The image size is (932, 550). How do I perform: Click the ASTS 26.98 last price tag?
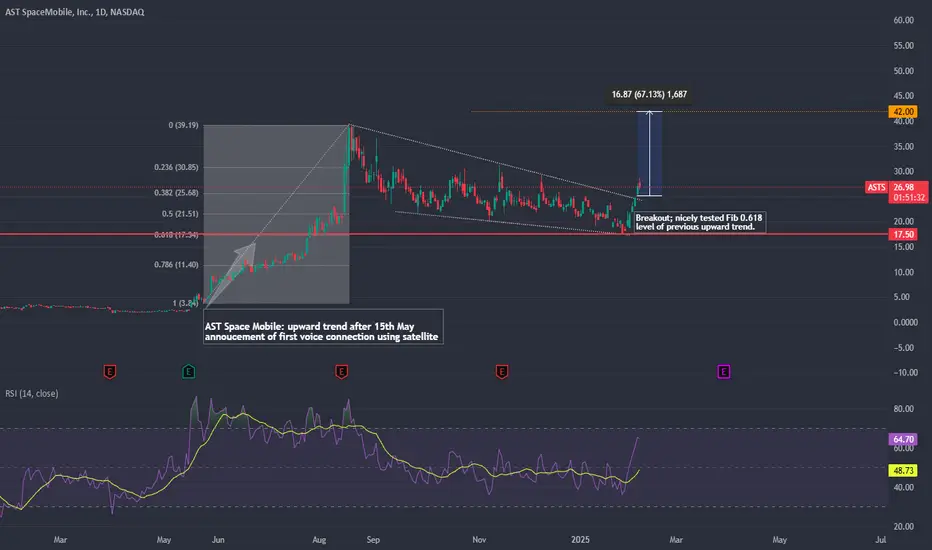coord(896,187)
